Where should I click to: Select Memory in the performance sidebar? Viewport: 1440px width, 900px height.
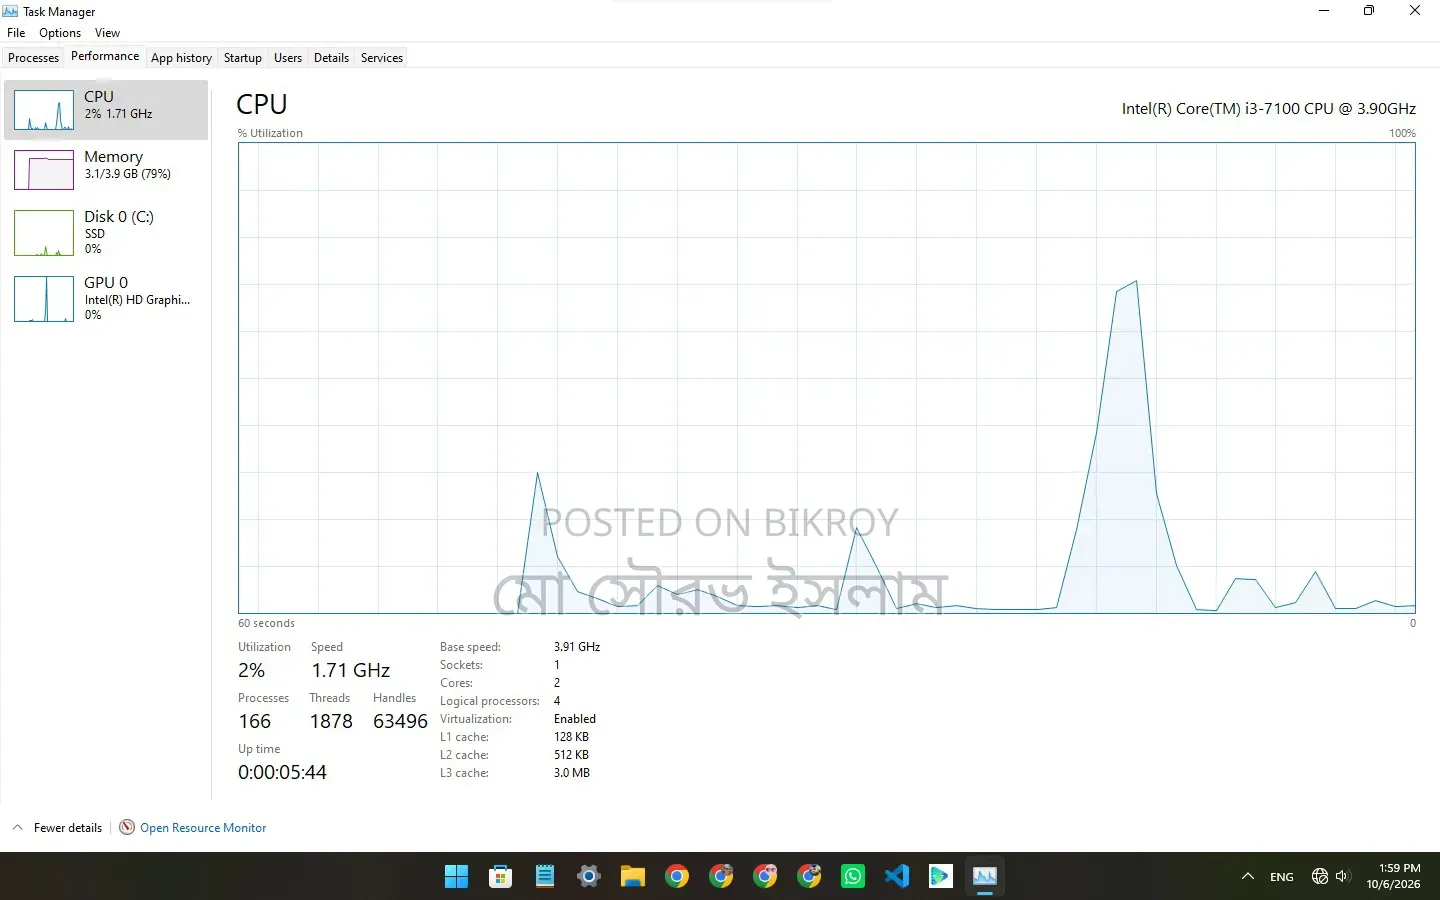click(106, 170)
